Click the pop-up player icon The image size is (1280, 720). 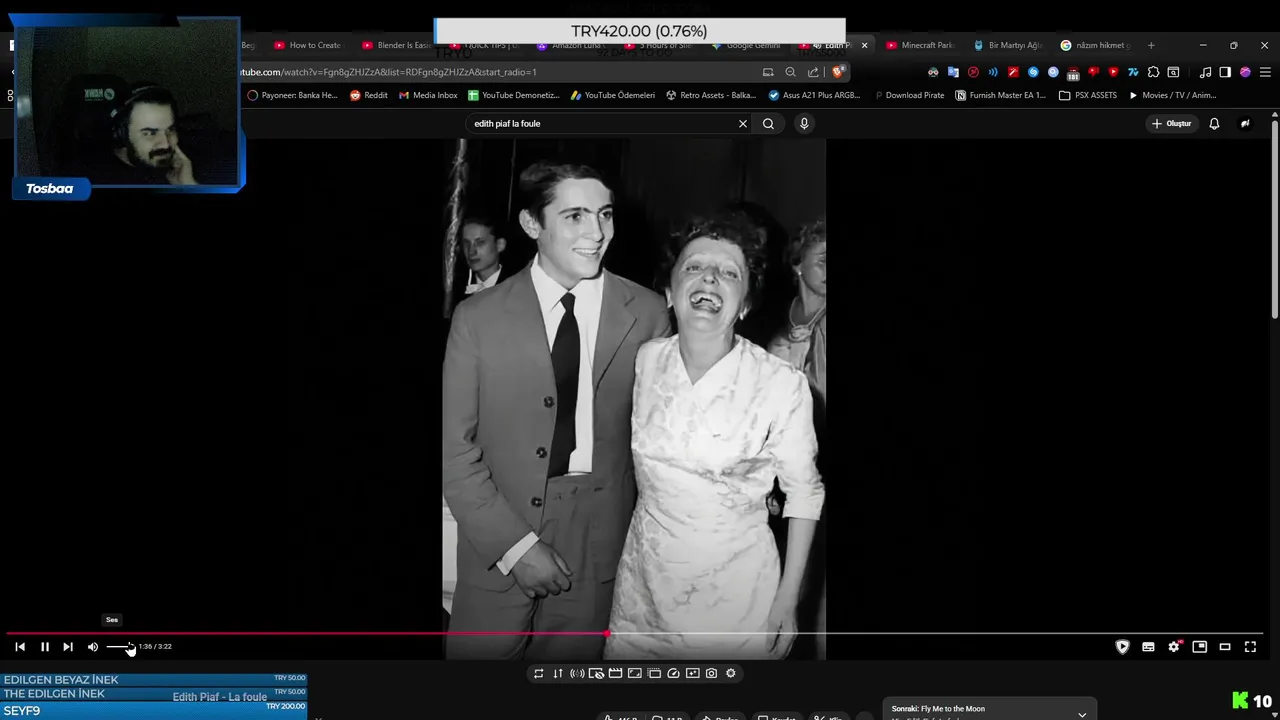click(x=654, y=673)
